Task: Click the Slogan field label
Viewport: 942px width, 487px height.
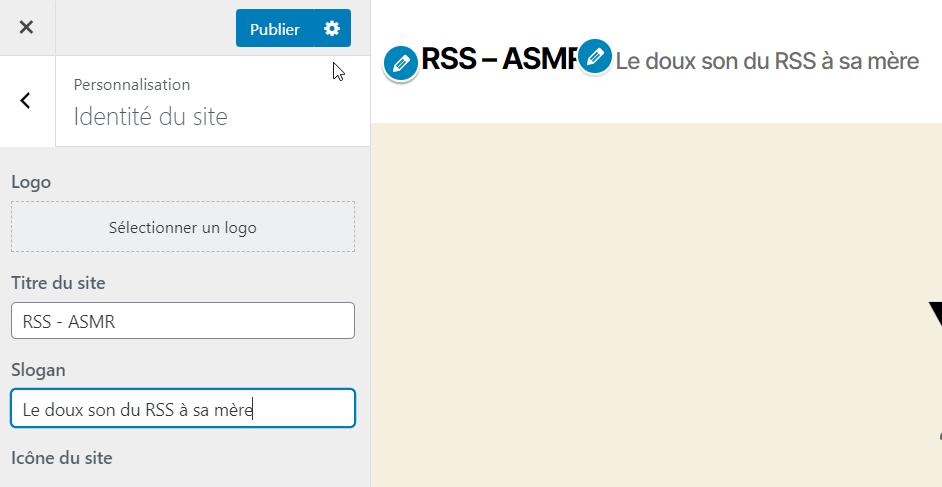Action: tap(38, 371)
